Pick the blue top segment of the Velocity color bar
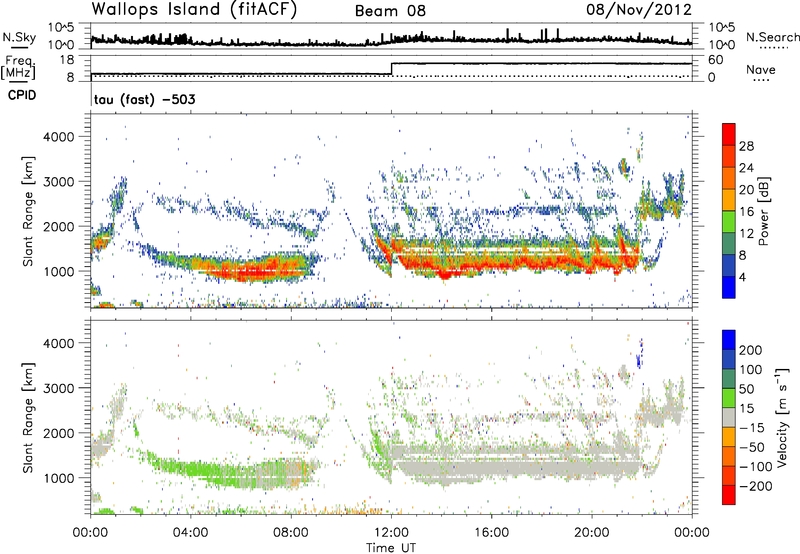The height and width of the screenshot is (554, 800). (729, 340)
